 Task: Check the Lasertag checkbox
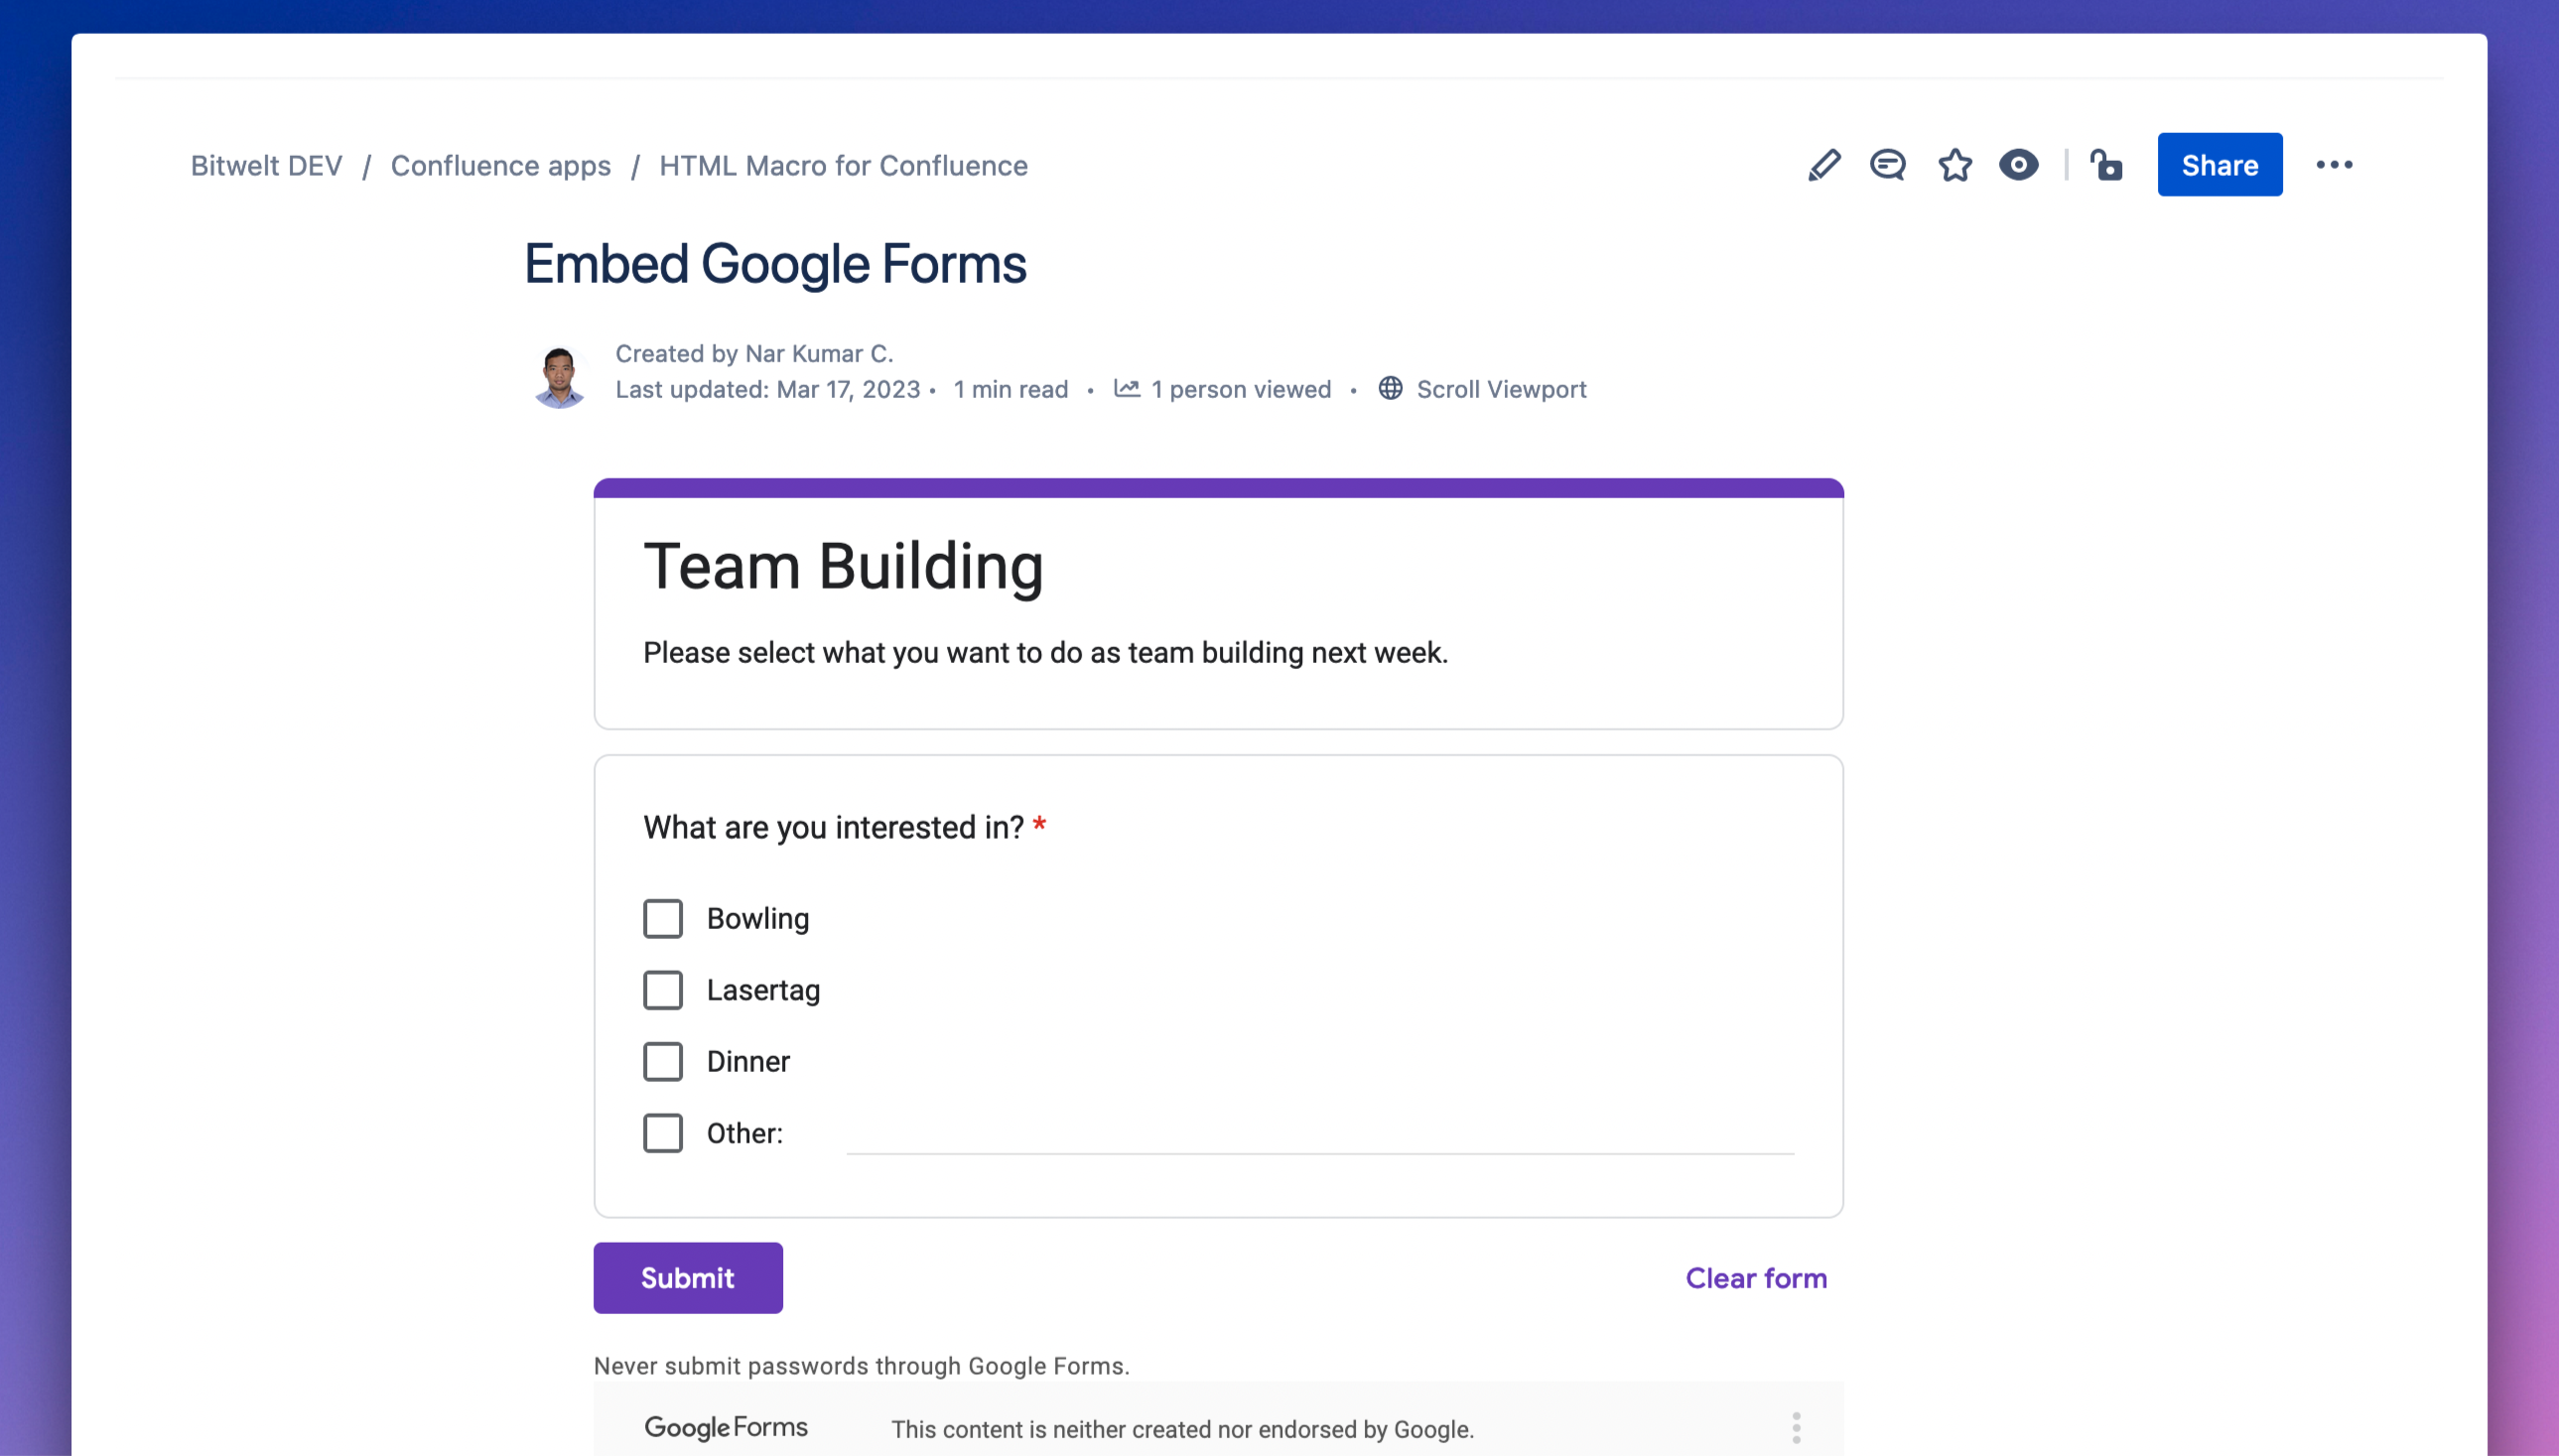(x=663, y=990)
